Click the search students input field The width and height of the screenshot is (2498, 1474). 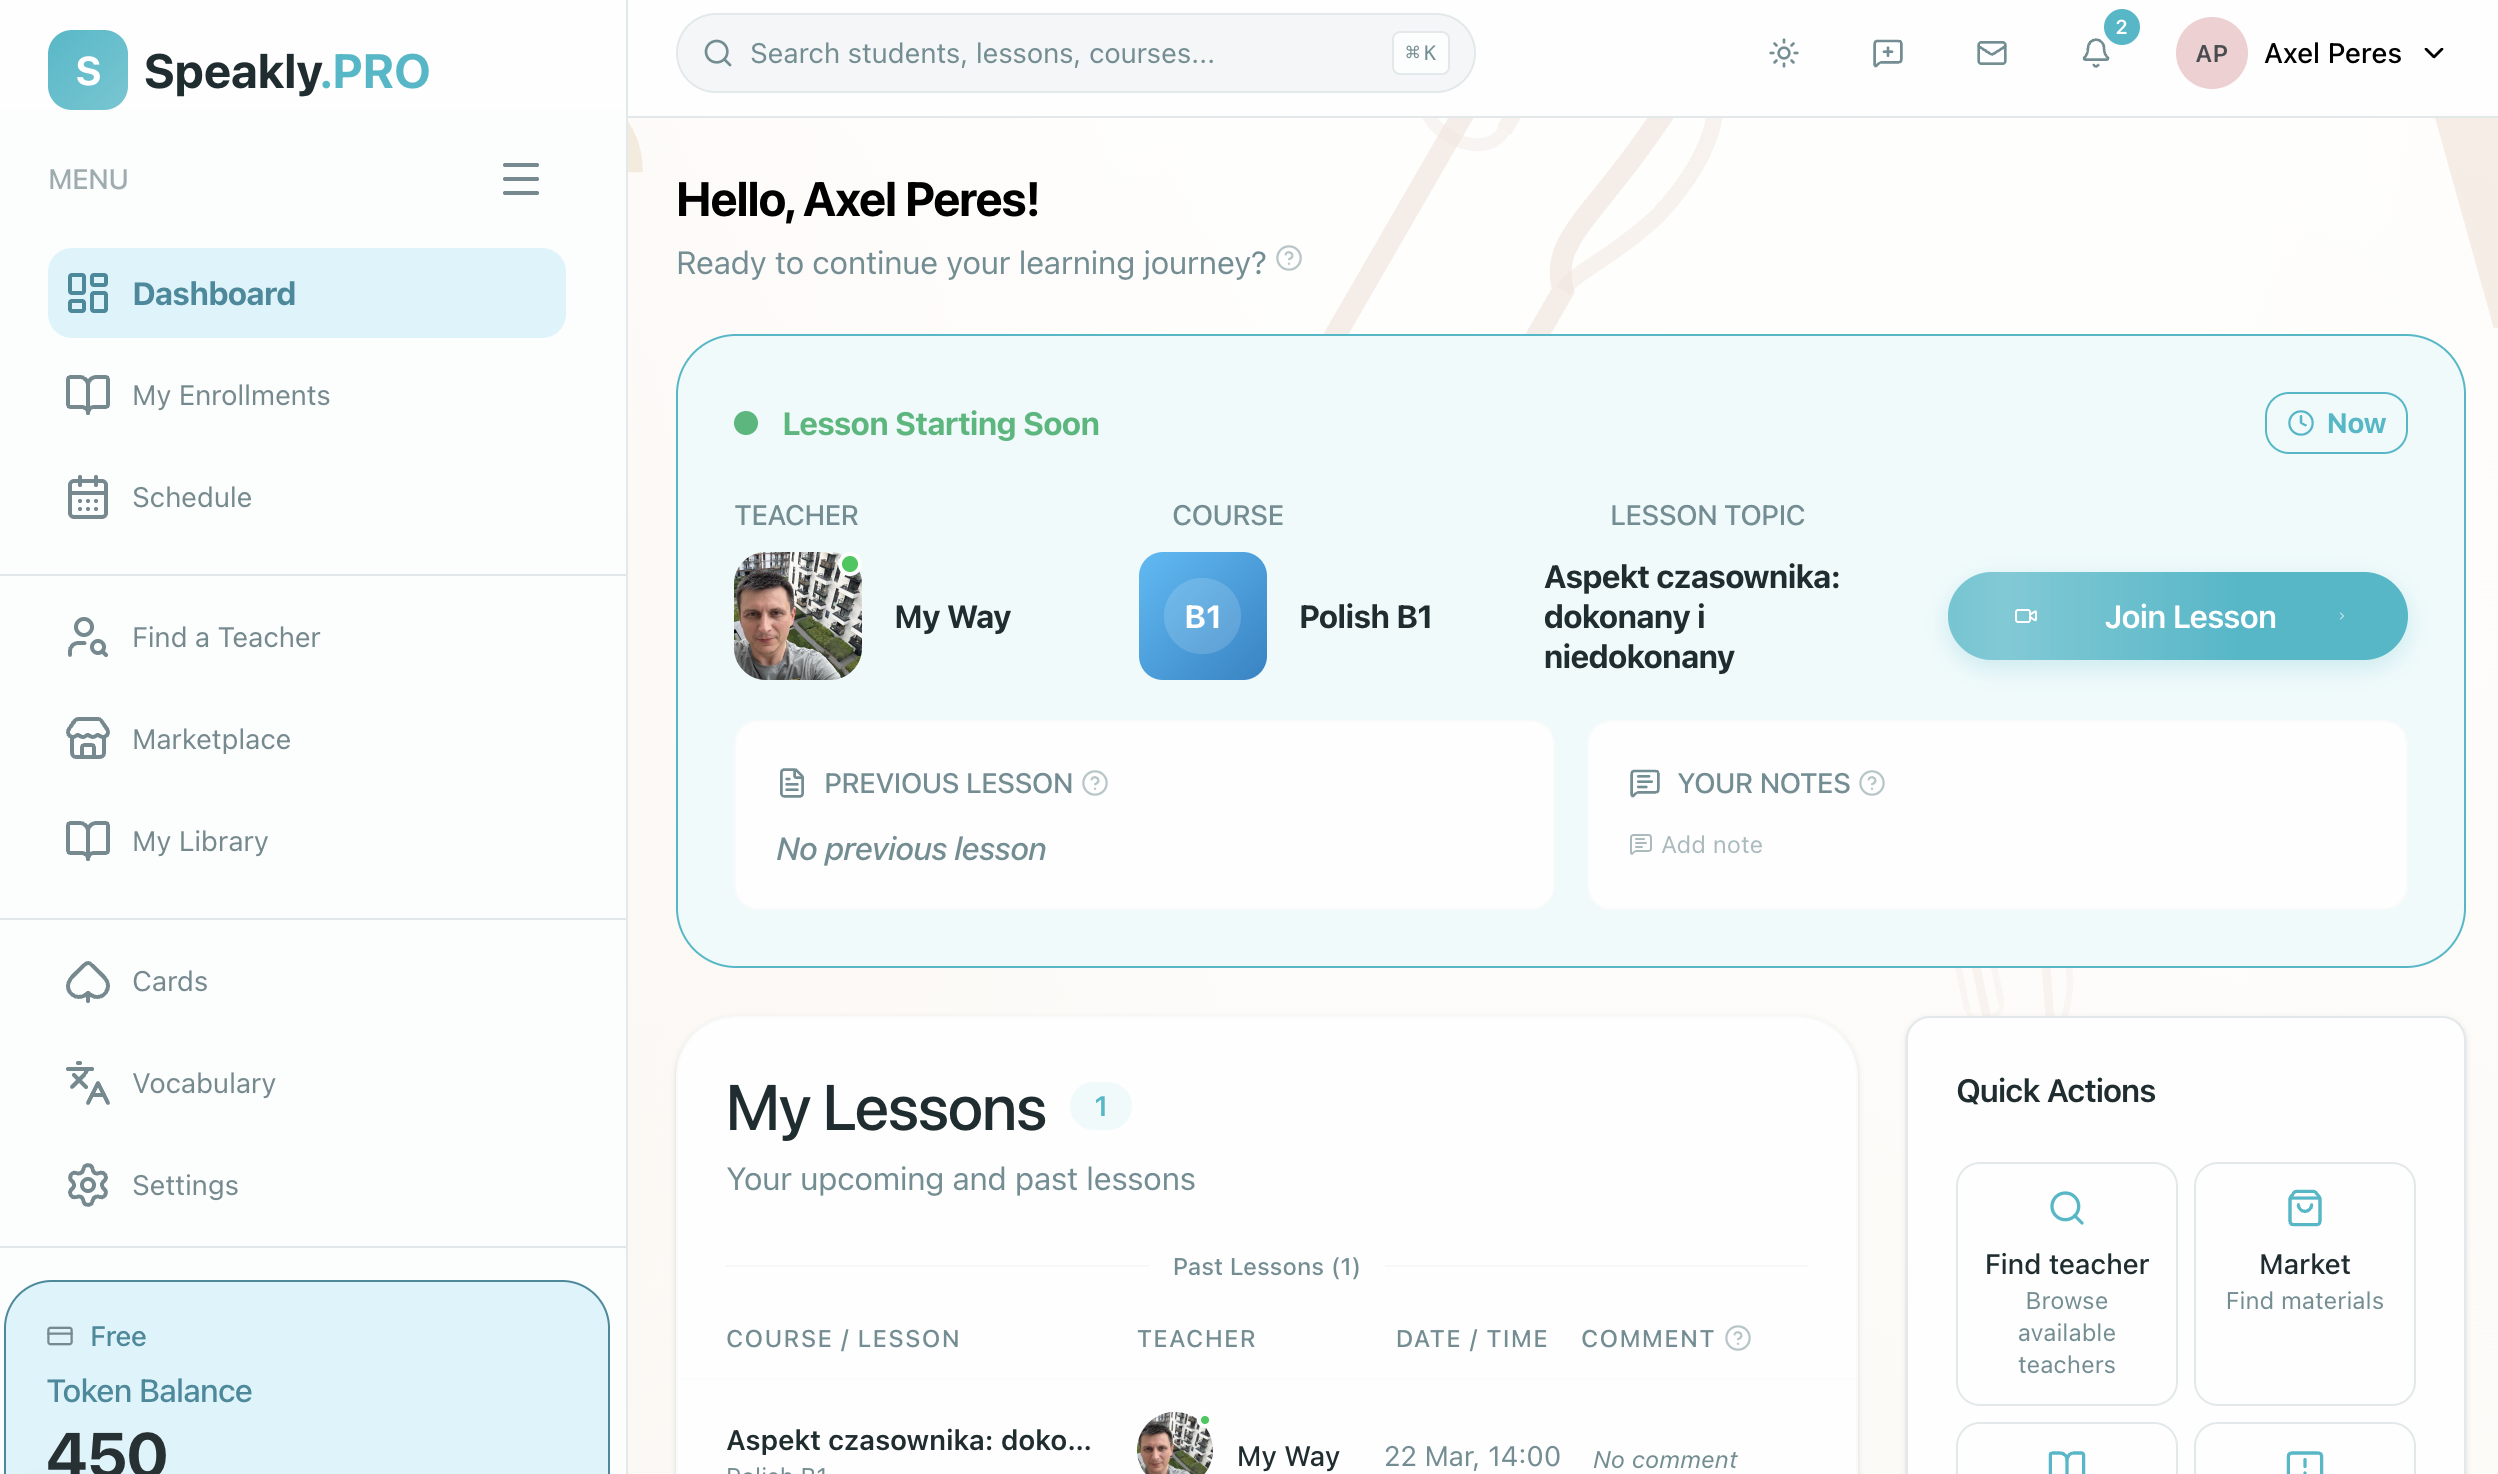point(1060,53)
